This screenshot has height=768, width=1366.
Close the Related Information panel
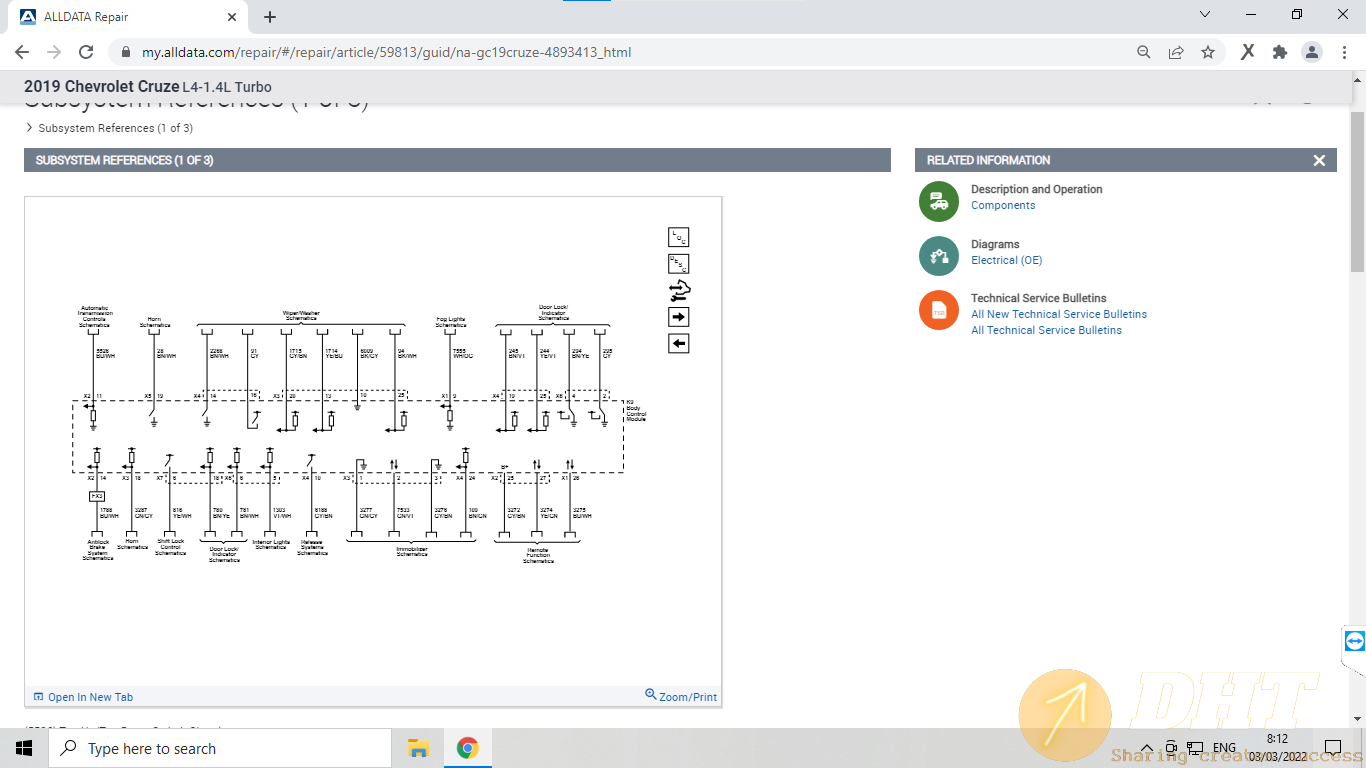pyautogui.click(x=1319, y=160)
